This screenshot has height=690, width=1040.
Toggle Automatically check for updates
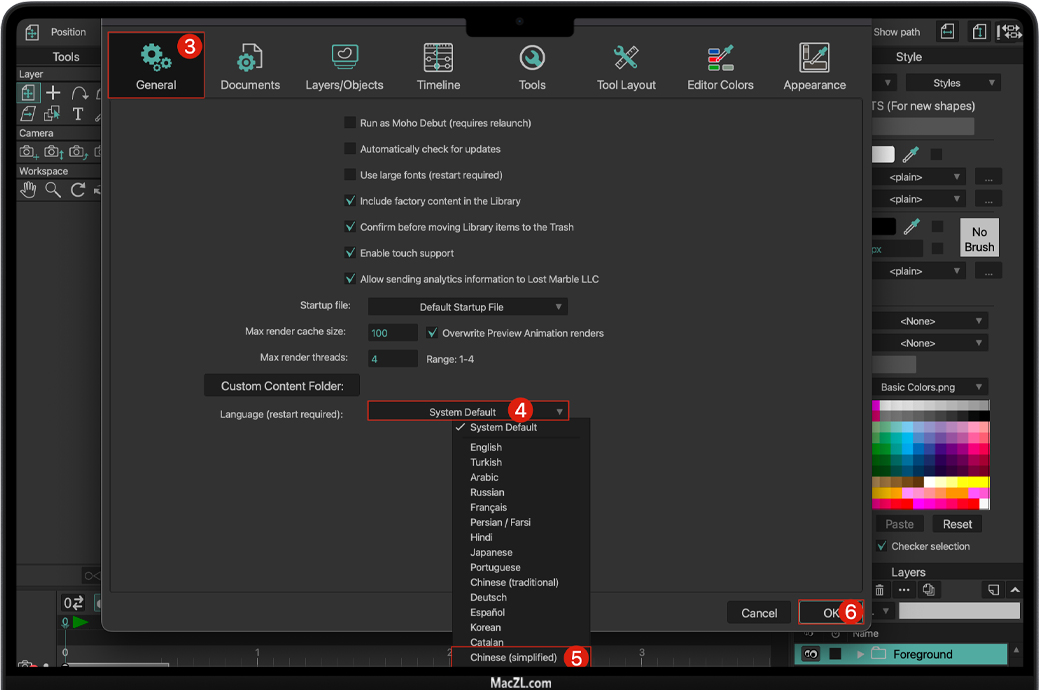(x=350, y=149)
